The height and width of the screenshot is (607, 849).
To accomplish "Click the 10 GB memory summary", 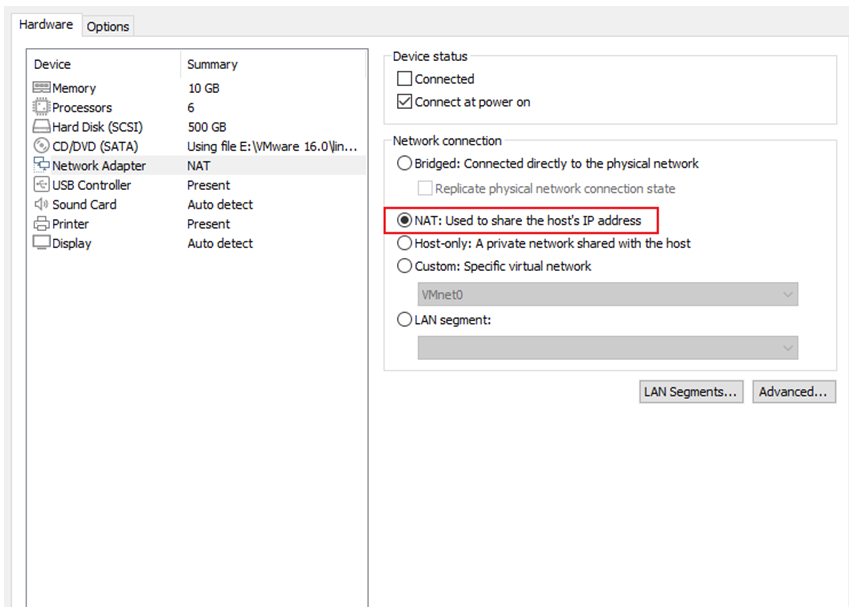I will (204, 88).
